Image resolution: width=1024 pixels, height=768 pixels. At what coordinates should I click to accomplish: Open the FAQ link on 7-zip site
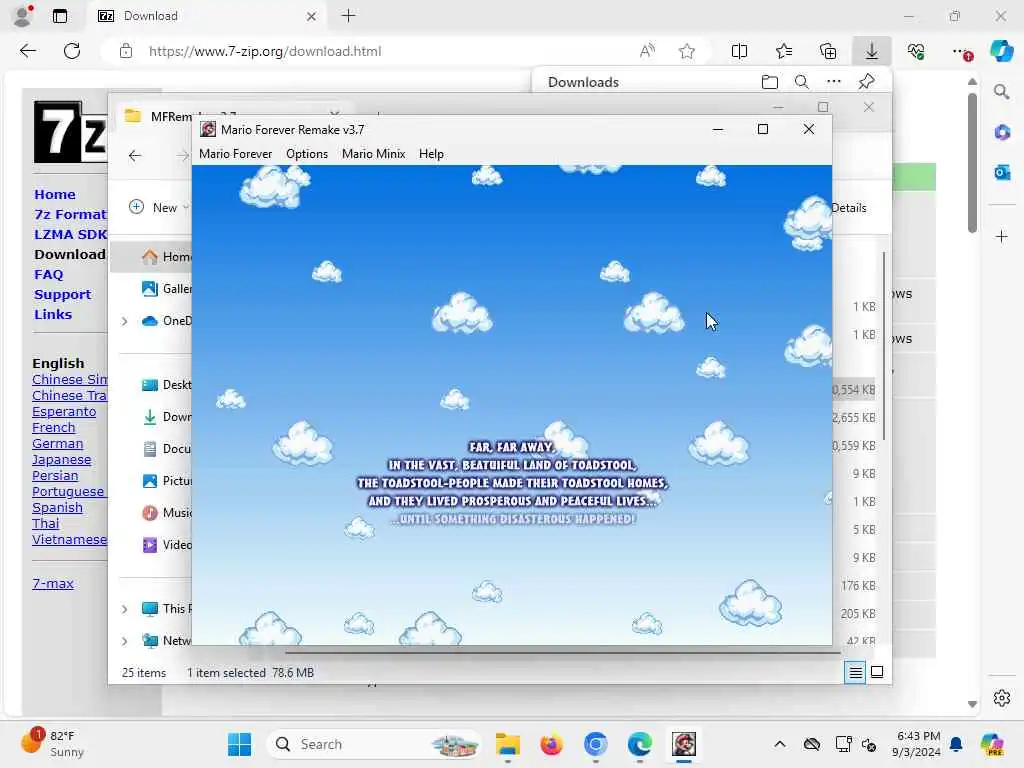click(49, 274)
